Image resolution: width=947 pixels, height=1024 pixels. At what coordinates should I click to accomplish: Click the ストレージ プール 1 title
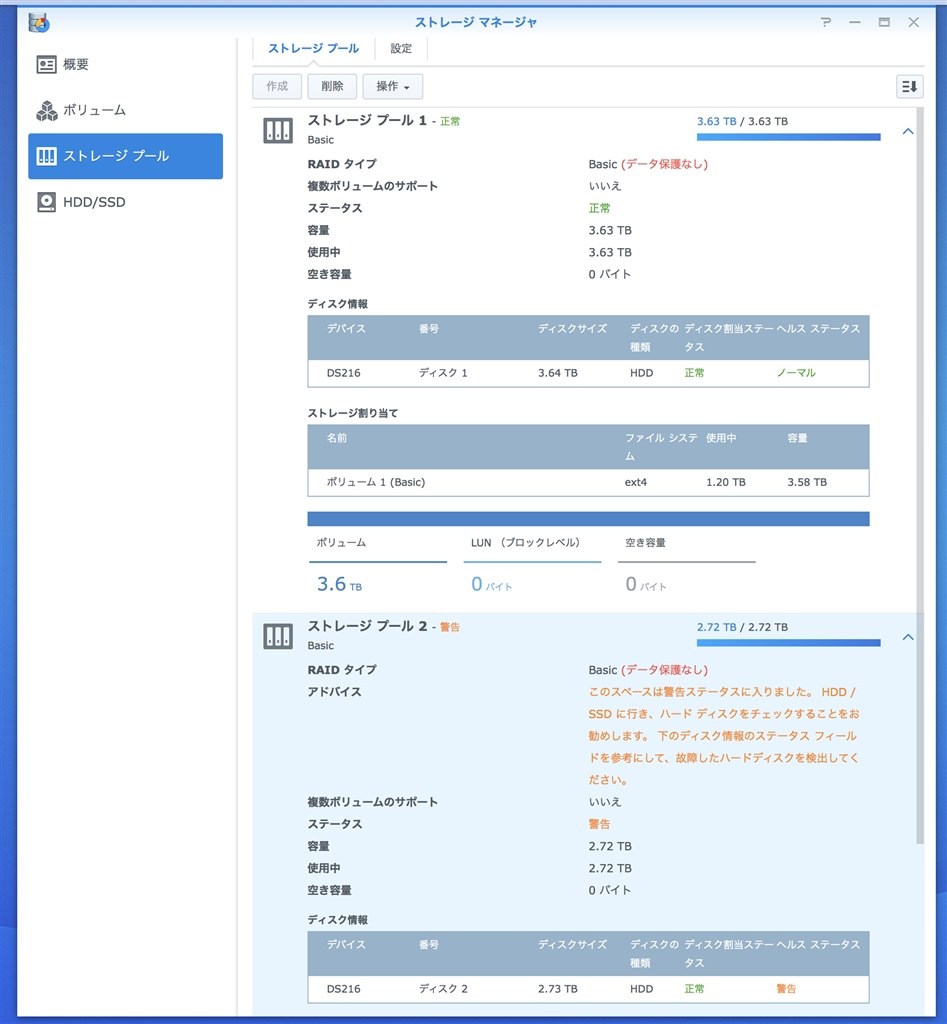pyautogui.click(x=367, y=120)
